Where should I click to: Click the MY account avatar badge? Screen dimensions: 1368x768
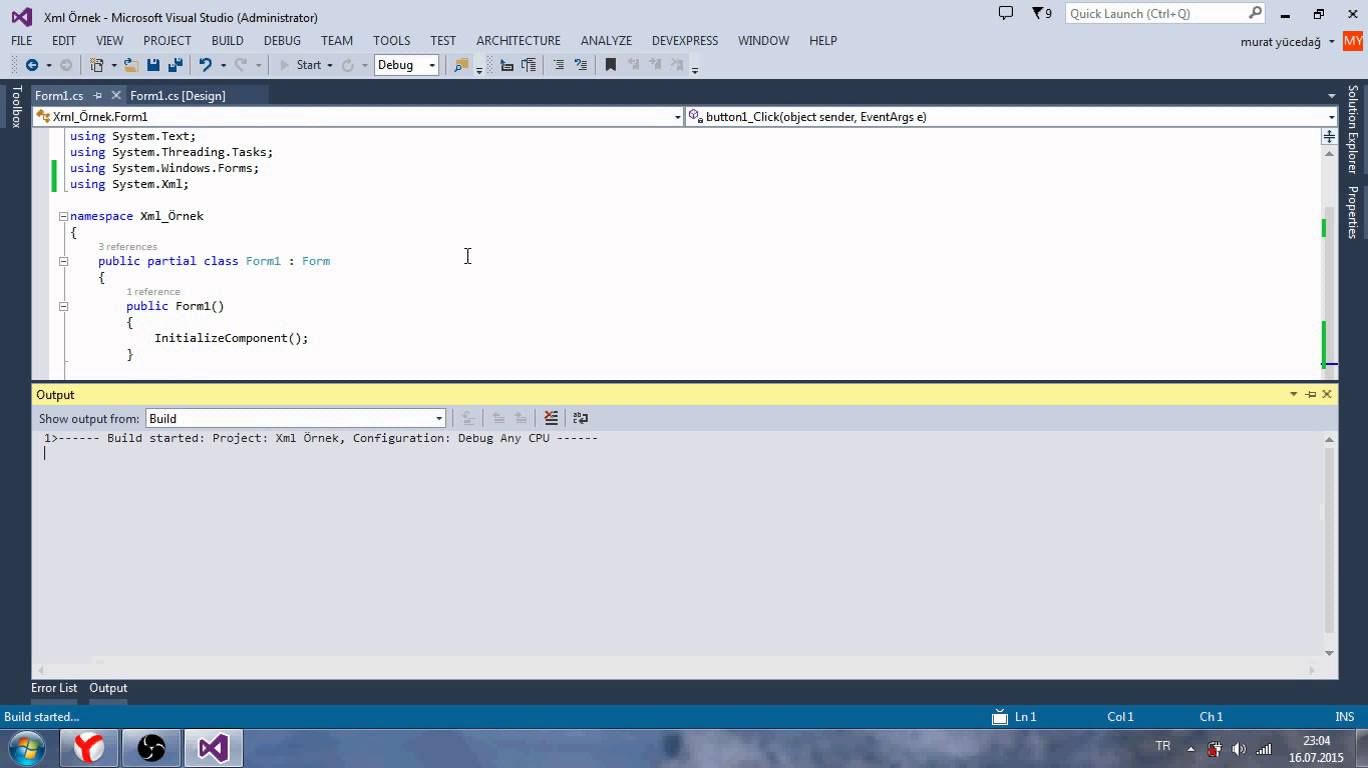(x=1353, y=41)
